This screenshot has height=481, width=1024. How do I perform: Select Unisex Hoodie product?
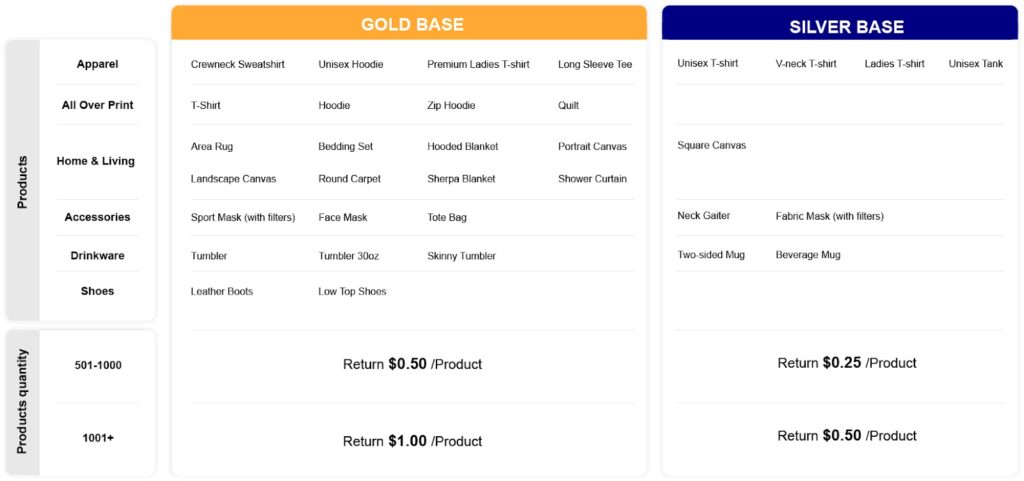click(x=351, y=65)
